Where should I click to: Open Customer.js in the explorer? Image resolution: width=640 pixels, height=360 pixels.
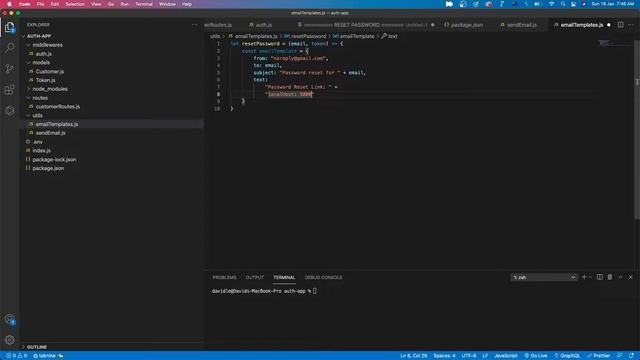pos(49,71)
